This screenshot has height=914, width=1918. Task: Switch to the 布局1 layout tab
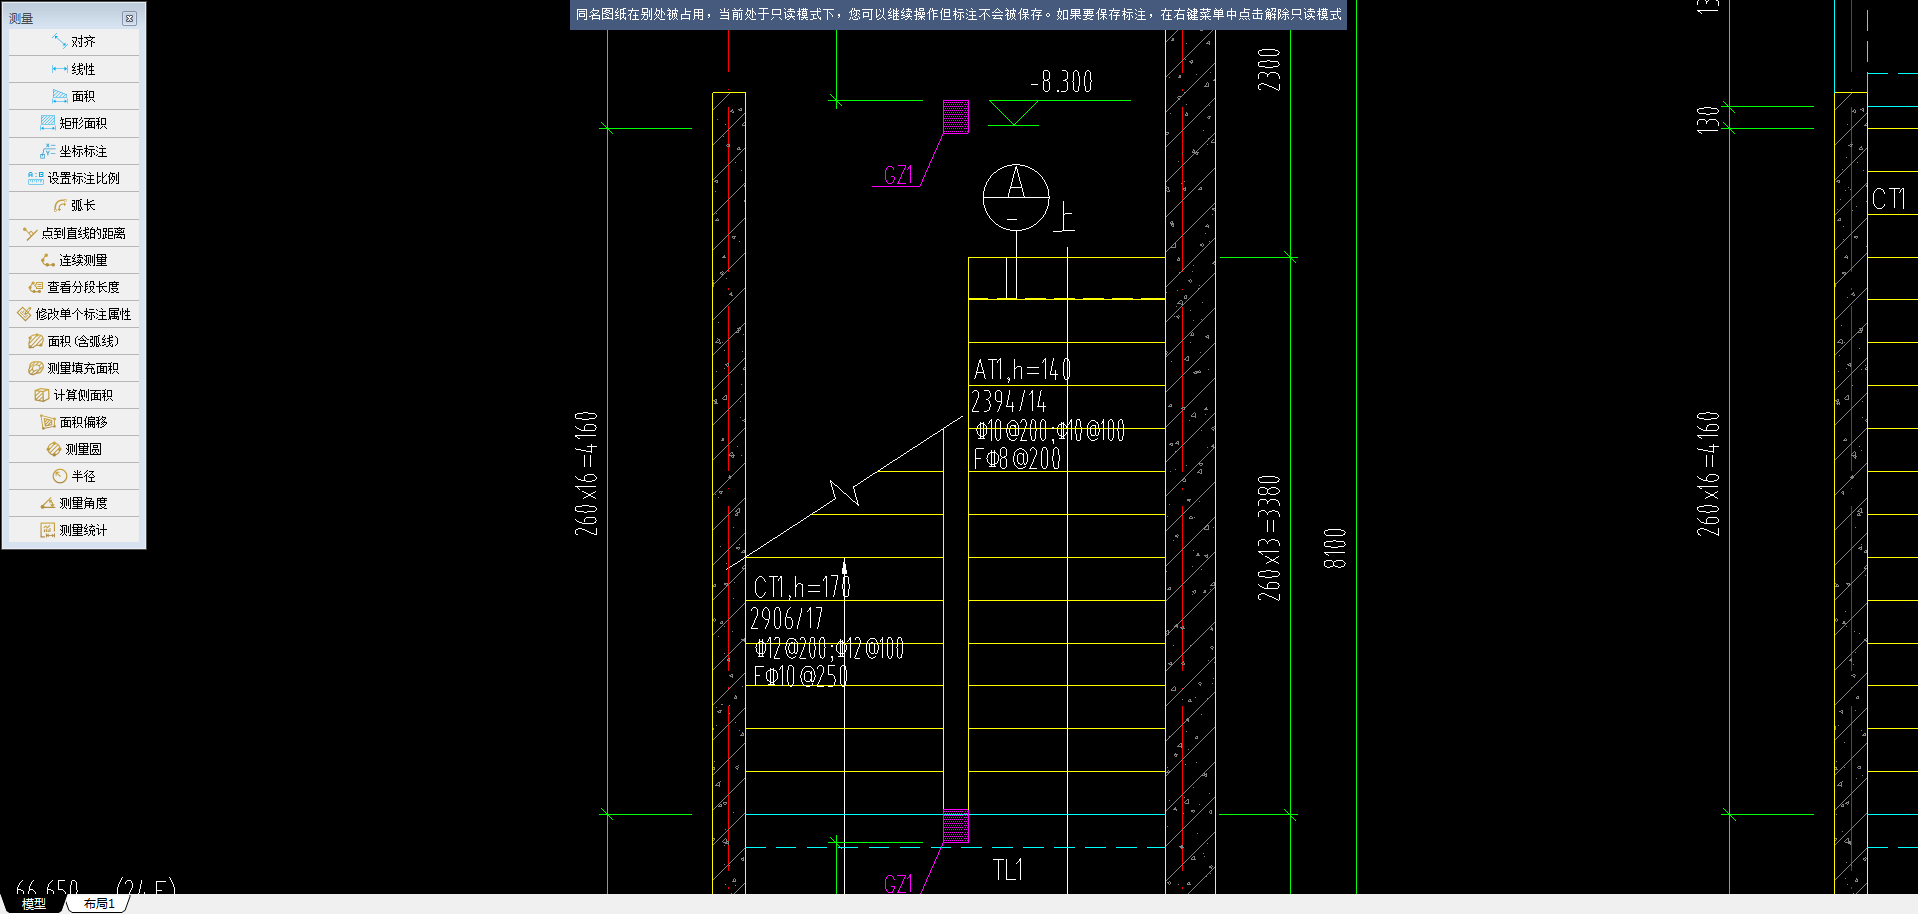click(x=99, y=904)
